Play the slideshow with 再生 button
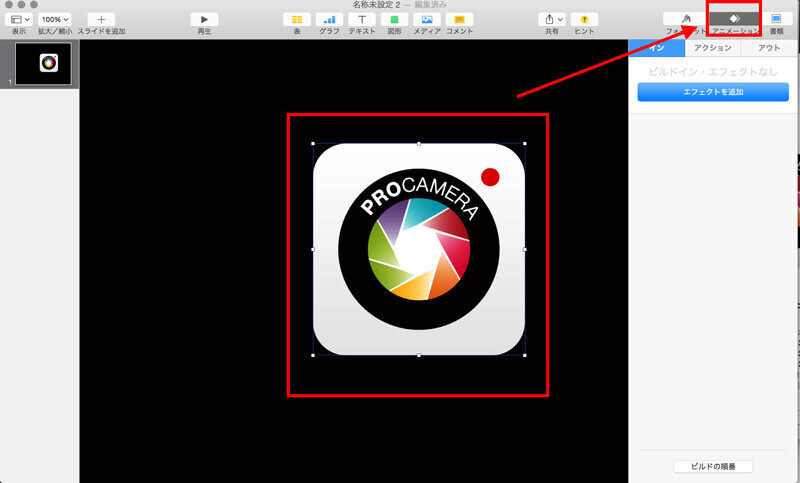The height and width of the screenshot is (483, 800). [204, 19]
